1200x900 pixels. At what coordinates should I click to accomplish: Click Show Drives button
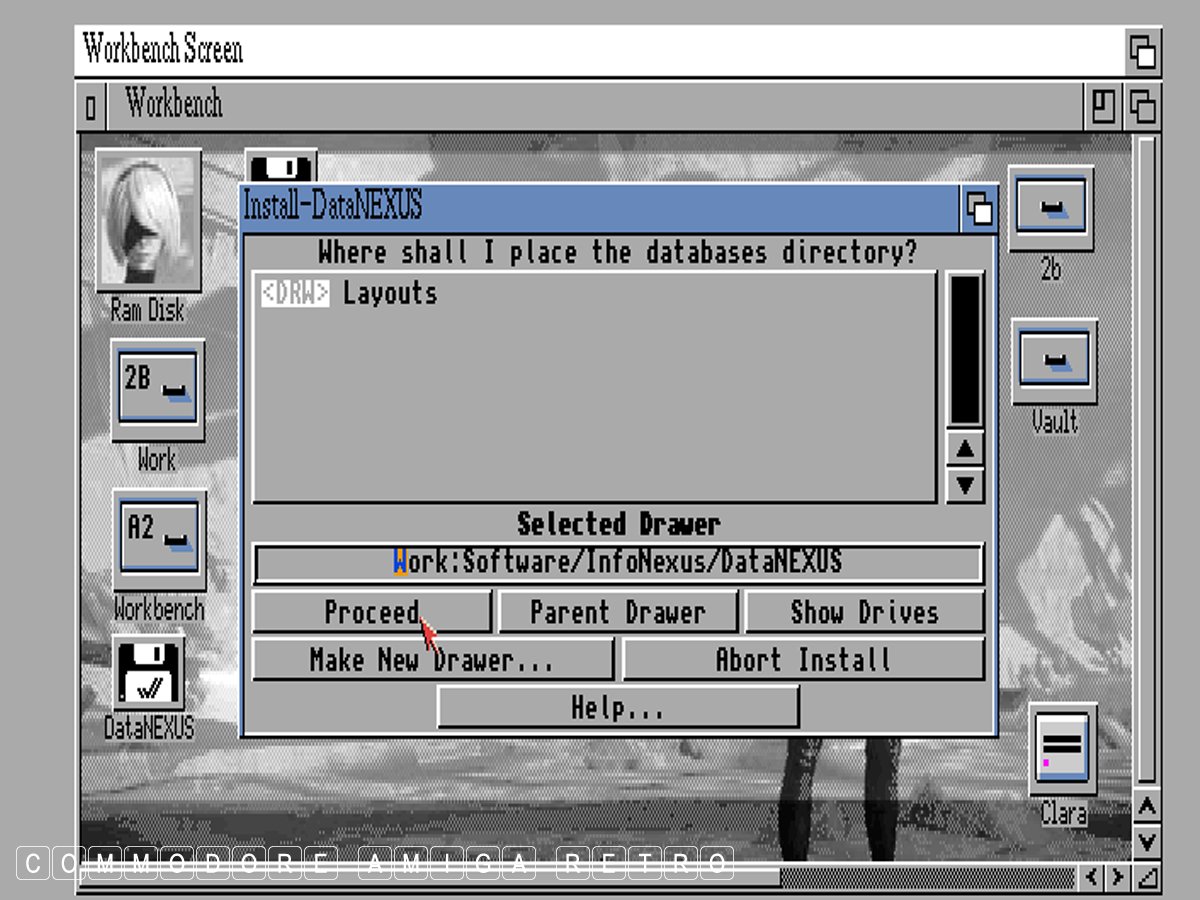864,612
